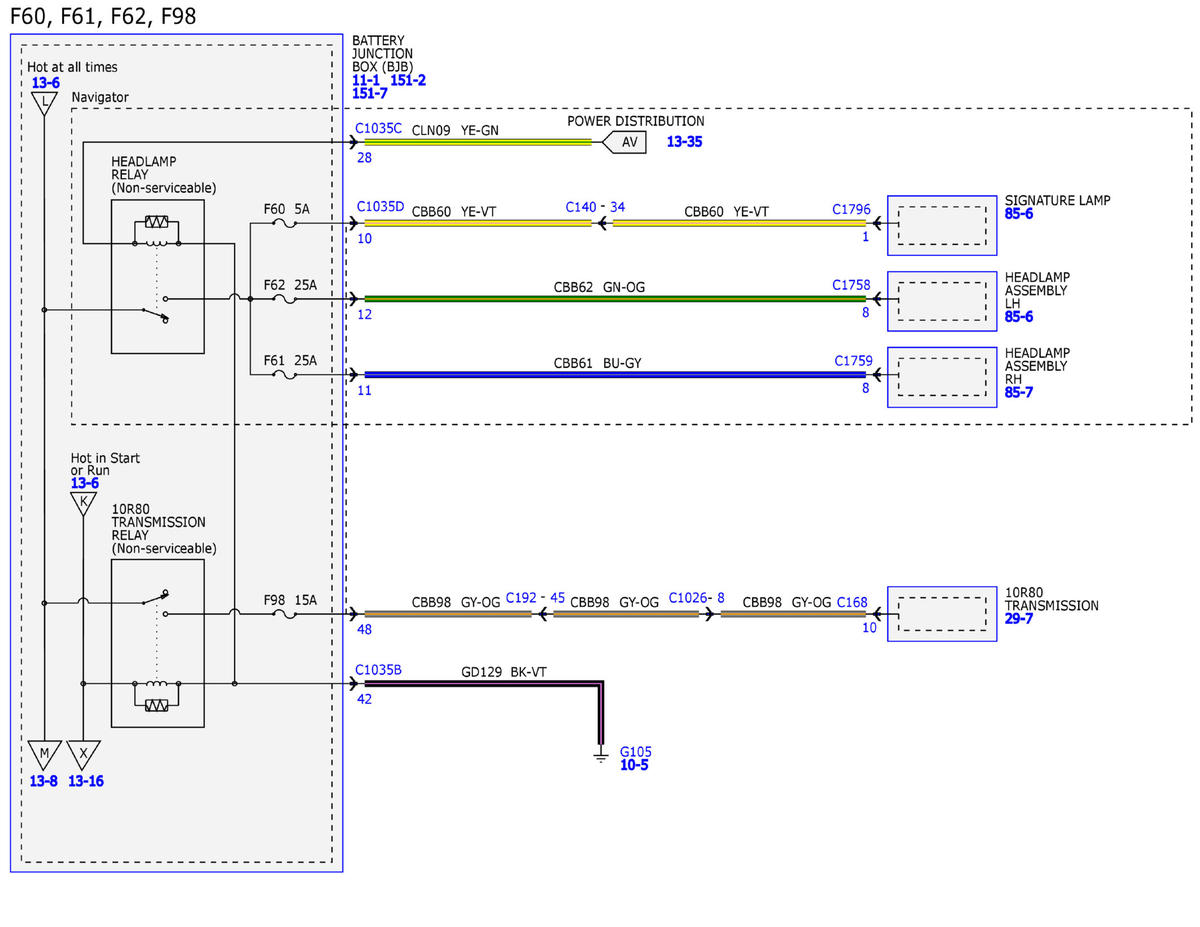
Task: Click the C1035D connector label
Action: click(380, 207)
